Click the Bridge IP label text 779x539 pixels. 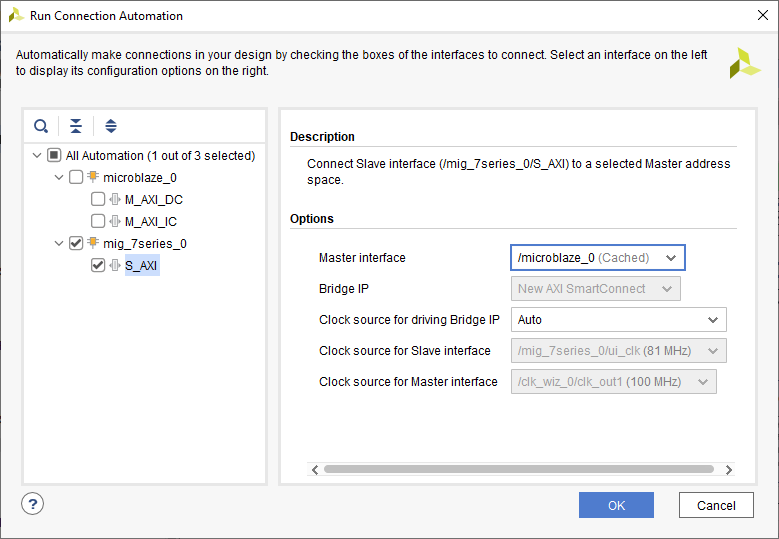tap(344, 289)
